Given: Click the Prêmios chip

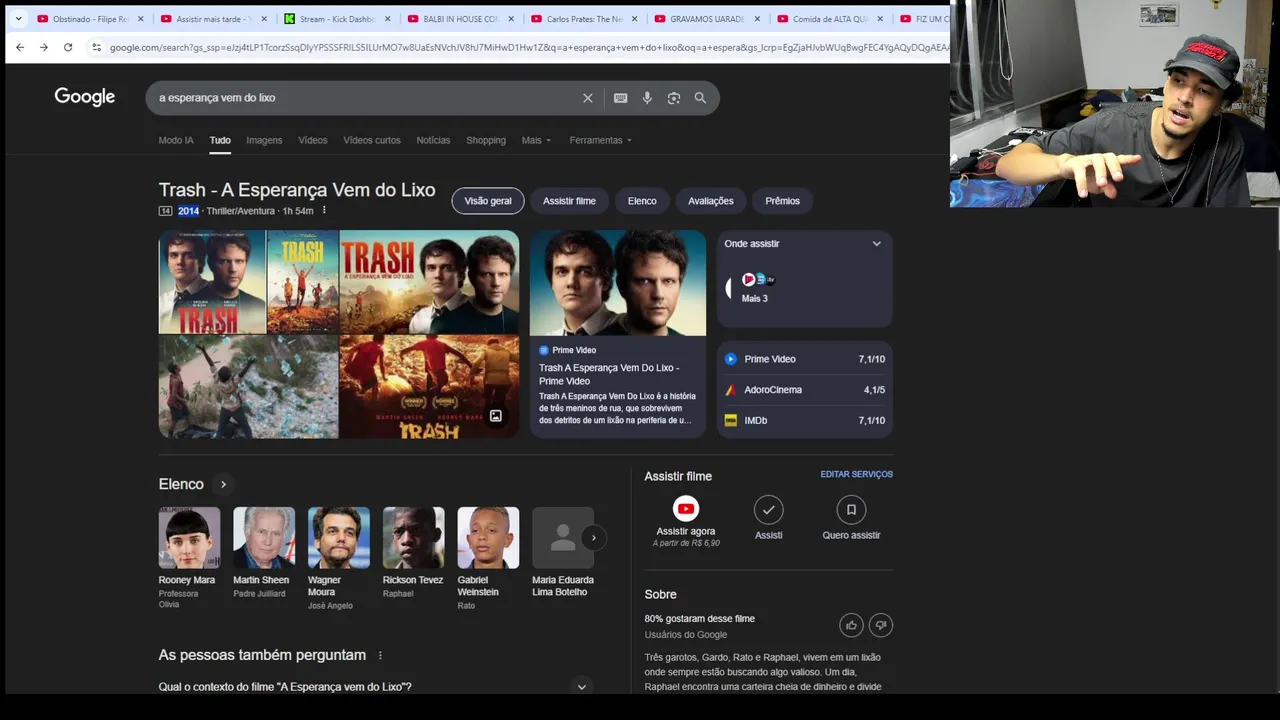Looking at the screenshot, I should [782, 201].
